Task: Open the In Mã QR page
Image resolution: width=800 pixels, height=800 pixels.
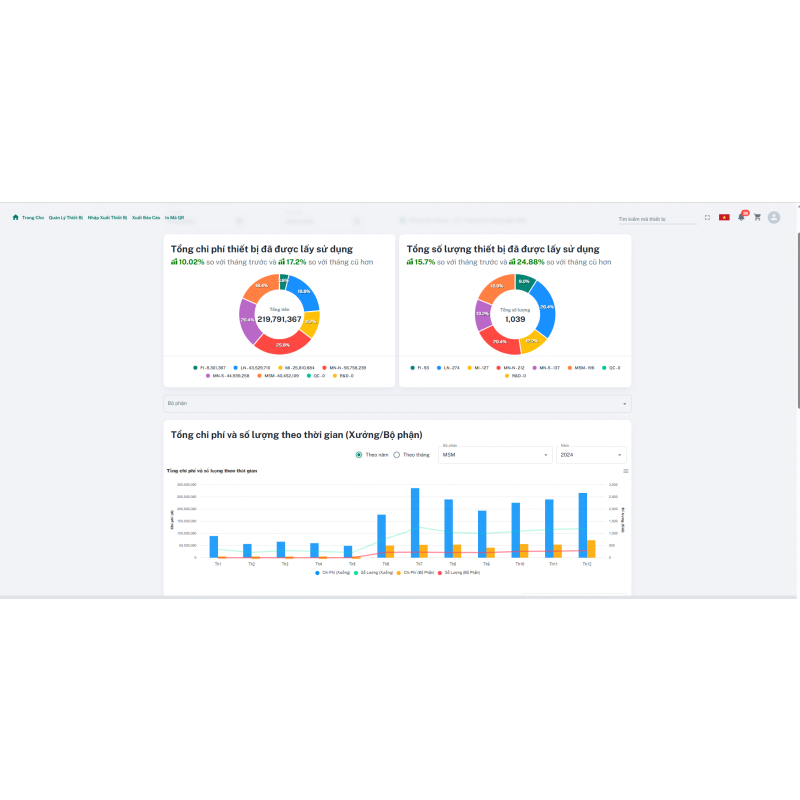Action: click(174, 218)
